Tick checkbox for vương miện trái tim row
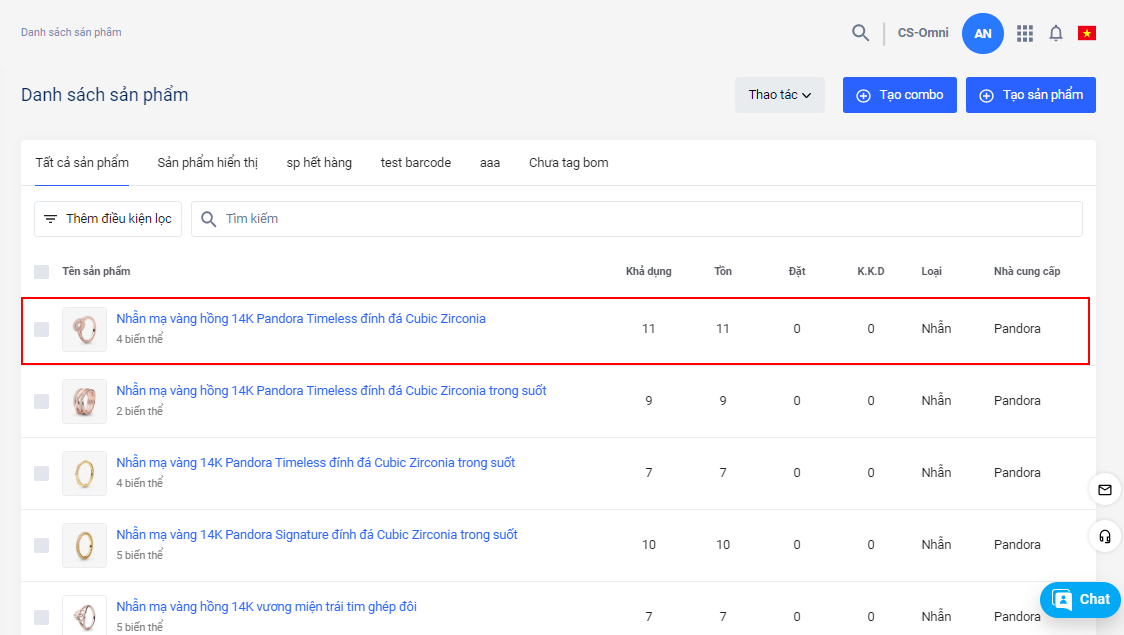The height and width of the screenshot is (635, 1124). (x=42, y=616)
